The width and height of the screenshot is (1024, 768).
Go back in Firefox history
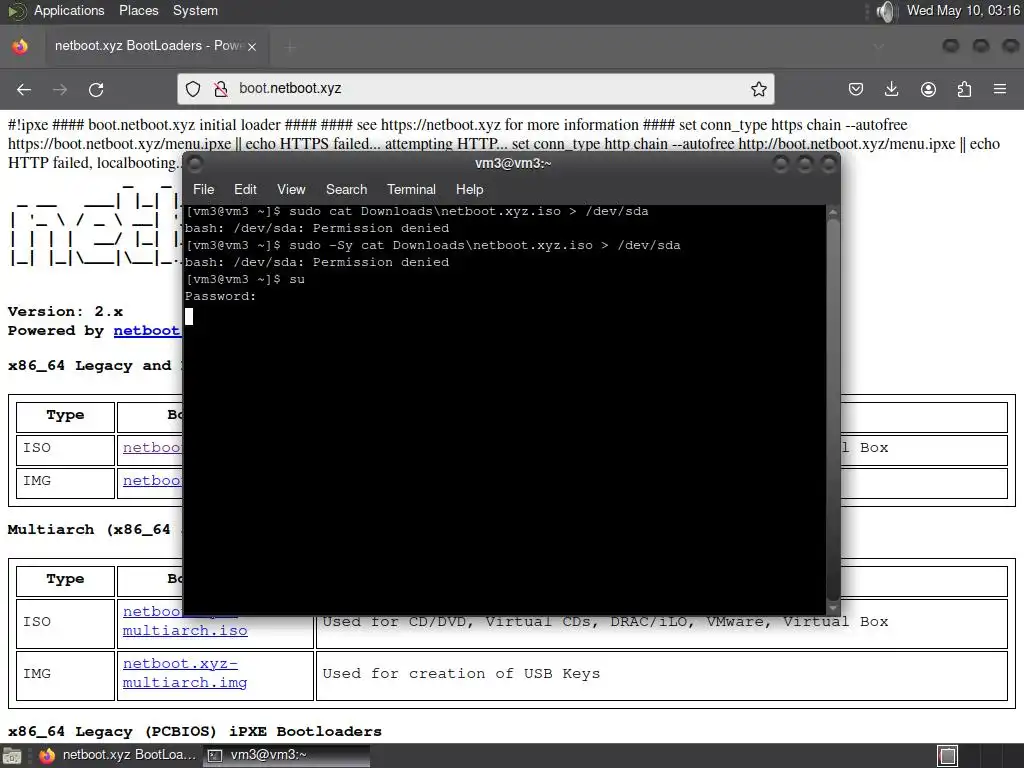[x=24, y=89]
